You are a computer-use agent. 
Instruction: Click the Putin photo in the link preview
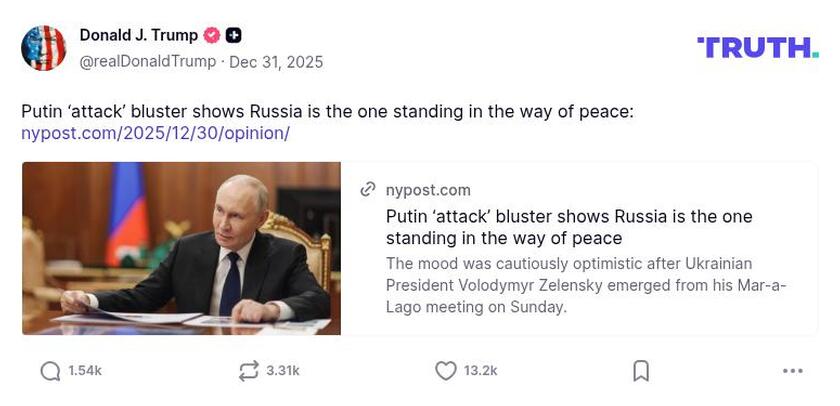[181, 248]
